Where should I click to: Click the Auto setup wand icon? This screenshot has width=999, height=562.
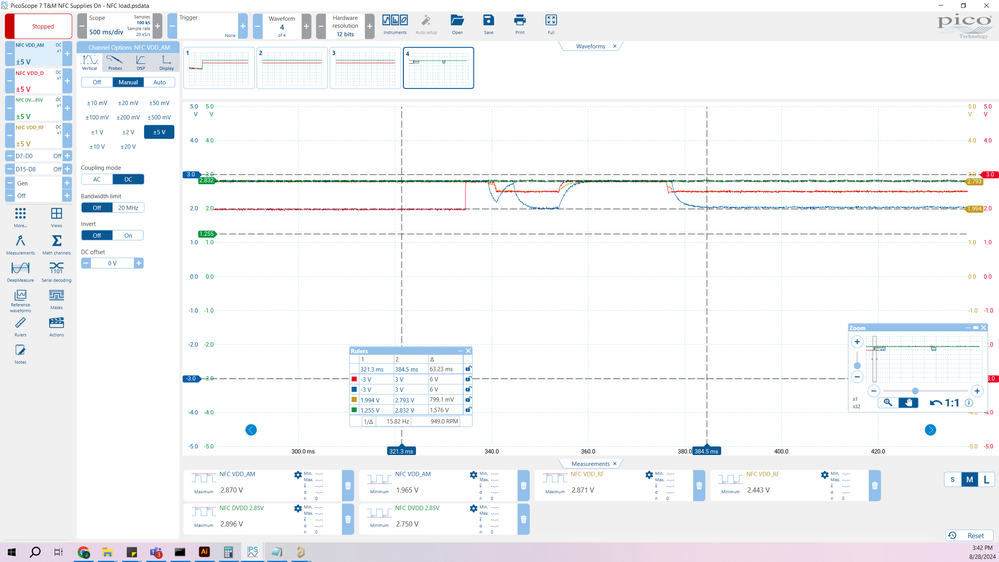426,22
